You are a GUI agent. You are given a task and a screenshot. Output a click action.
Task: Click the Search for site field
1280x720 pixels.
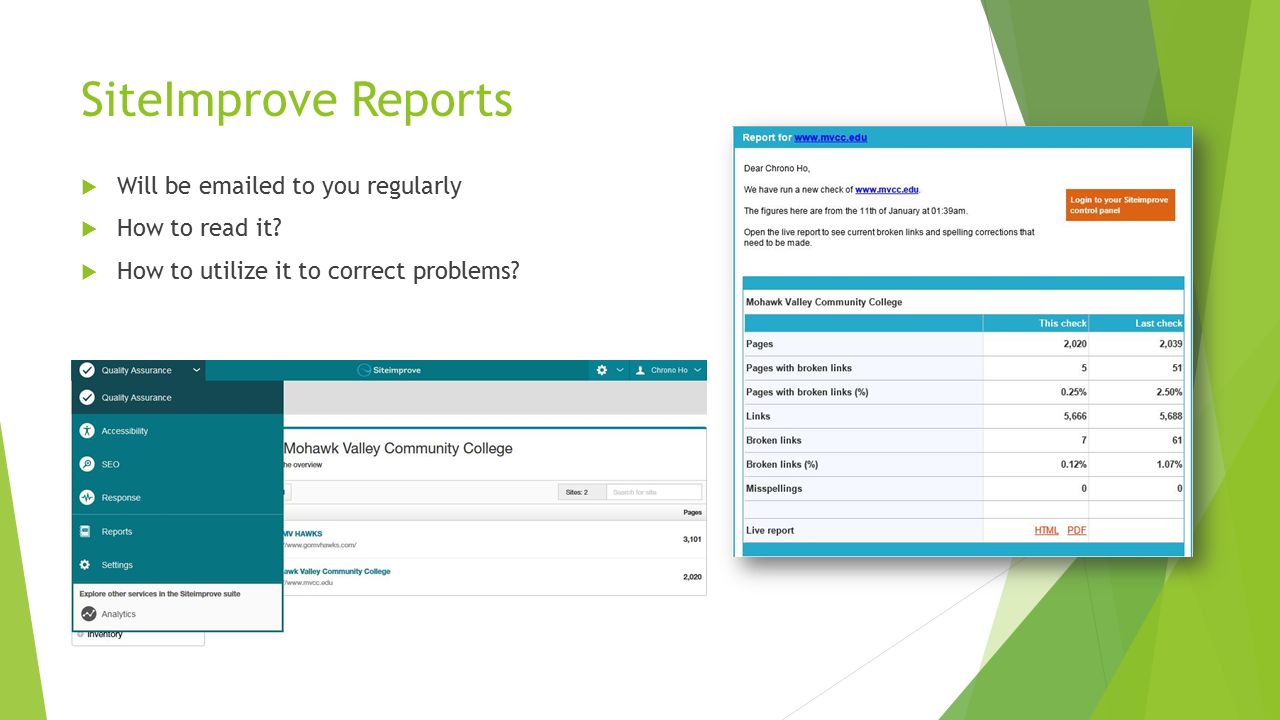[654, 492]
